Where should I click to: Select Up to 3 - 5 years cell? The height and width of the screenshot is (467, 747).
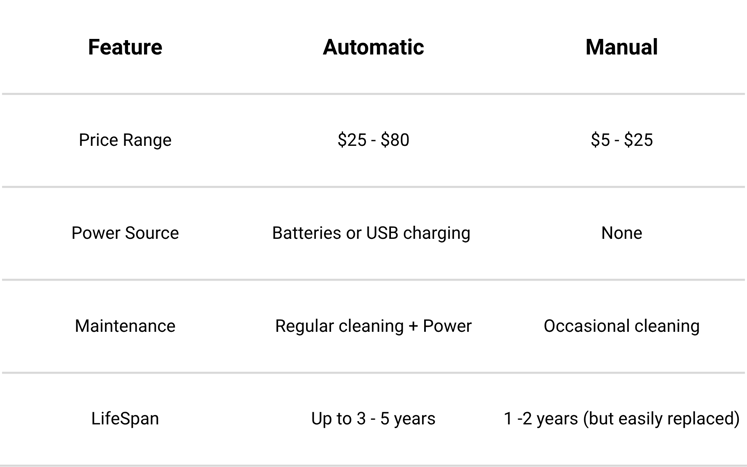point(373,419)
